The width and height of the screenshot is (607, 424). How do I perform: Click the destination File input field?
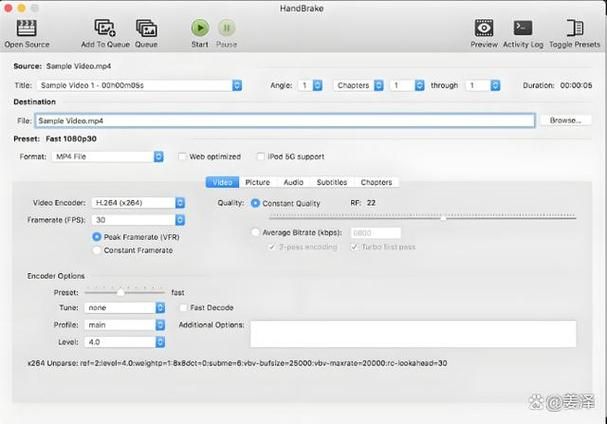(285, 120)
